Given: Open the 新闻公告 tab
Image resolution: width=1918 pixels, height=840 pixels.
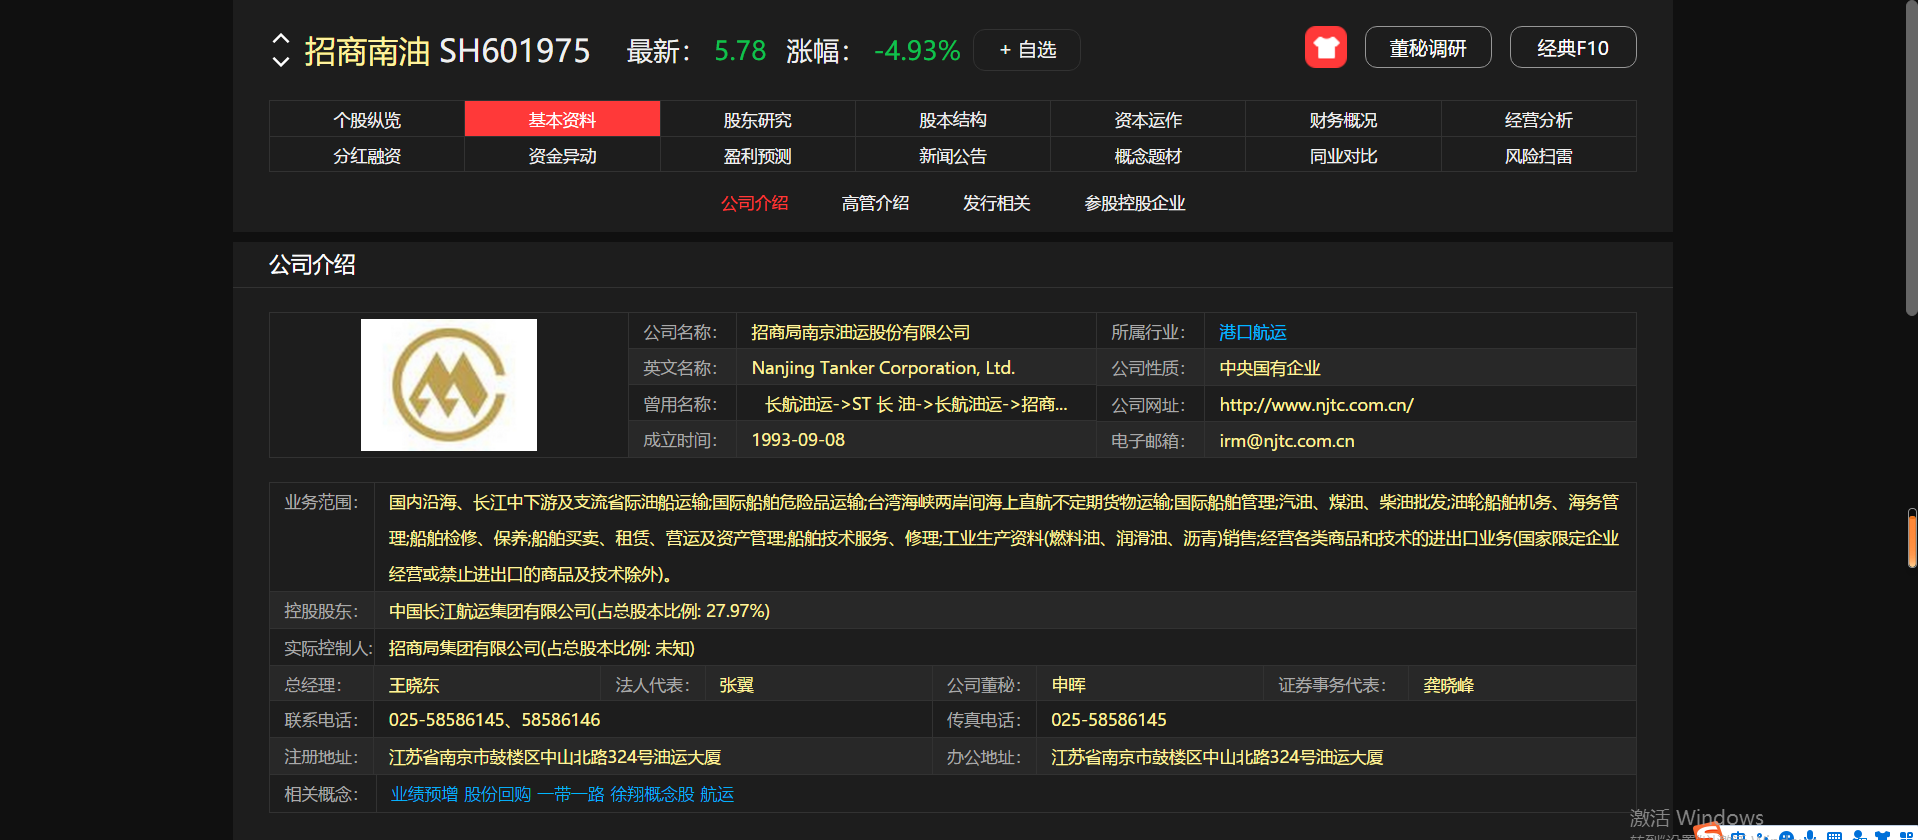Looking at the screenshot, I should (x=953, y=155).
